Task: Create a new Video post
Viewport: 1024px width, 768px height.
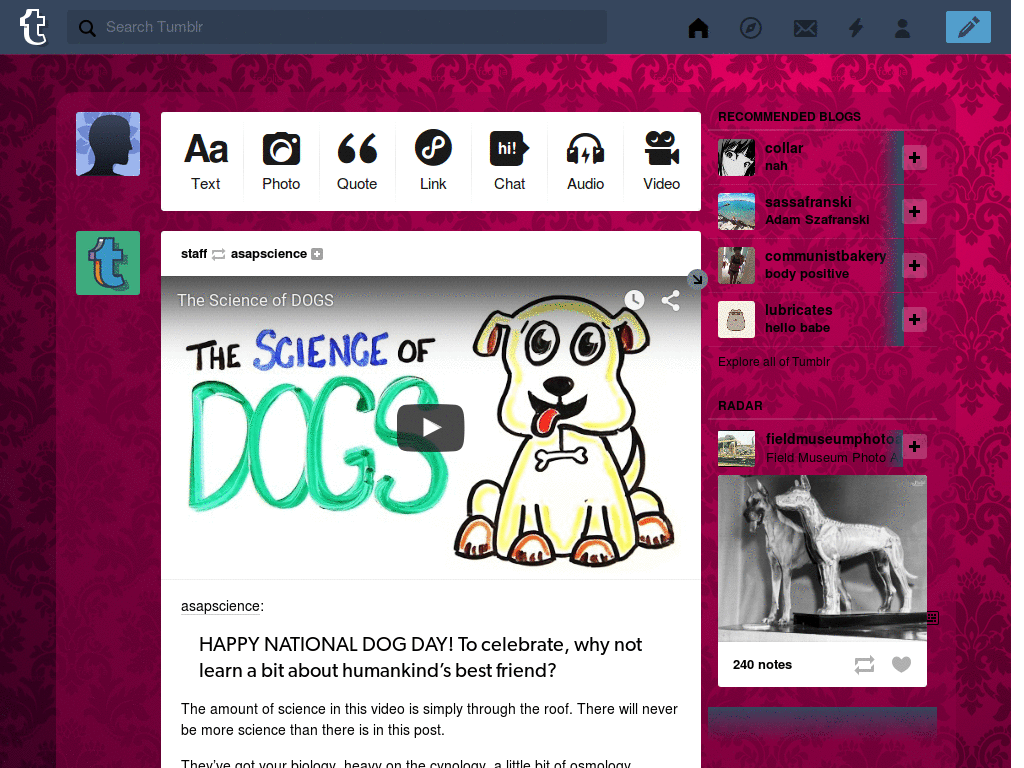Action: coord(662,161)
